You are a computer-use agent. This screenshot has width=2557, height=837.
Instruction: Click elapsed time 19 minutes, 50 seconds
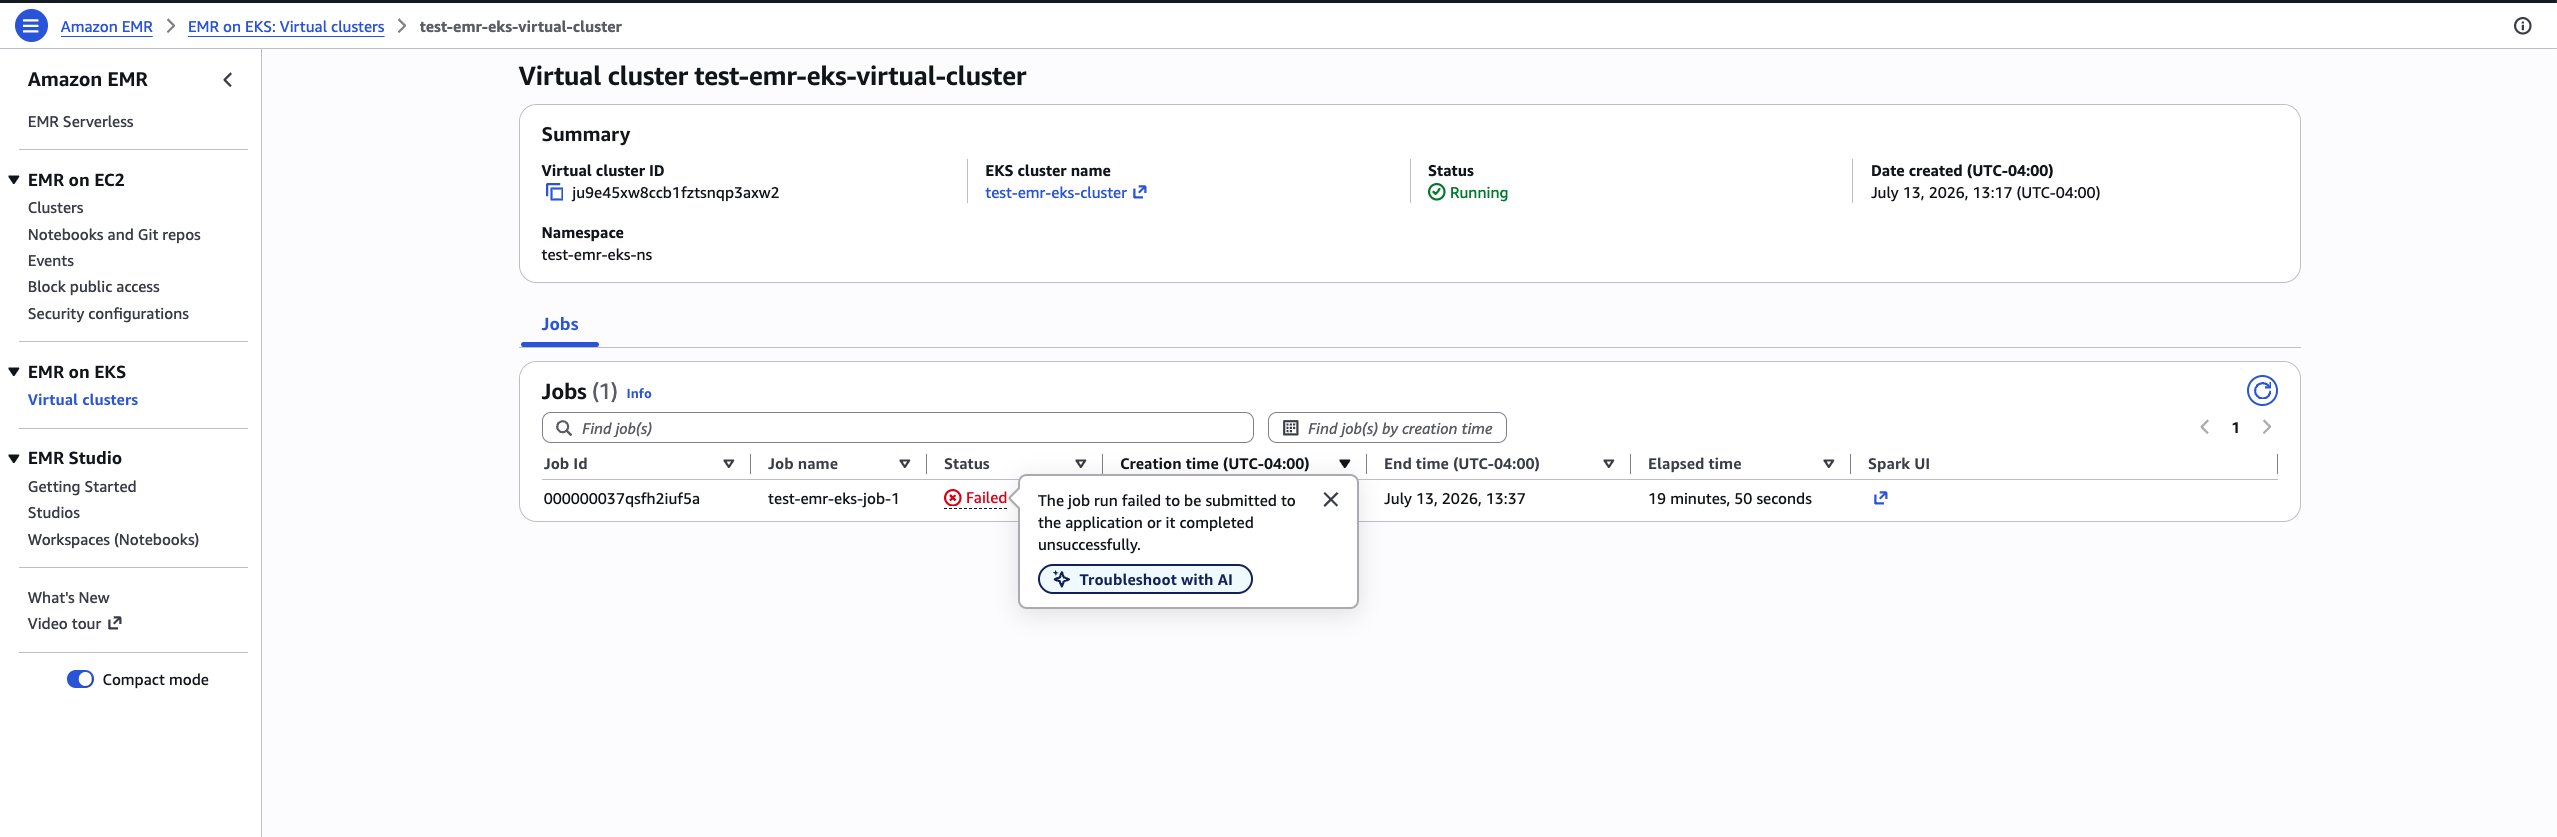click(x=1730, y=499)
